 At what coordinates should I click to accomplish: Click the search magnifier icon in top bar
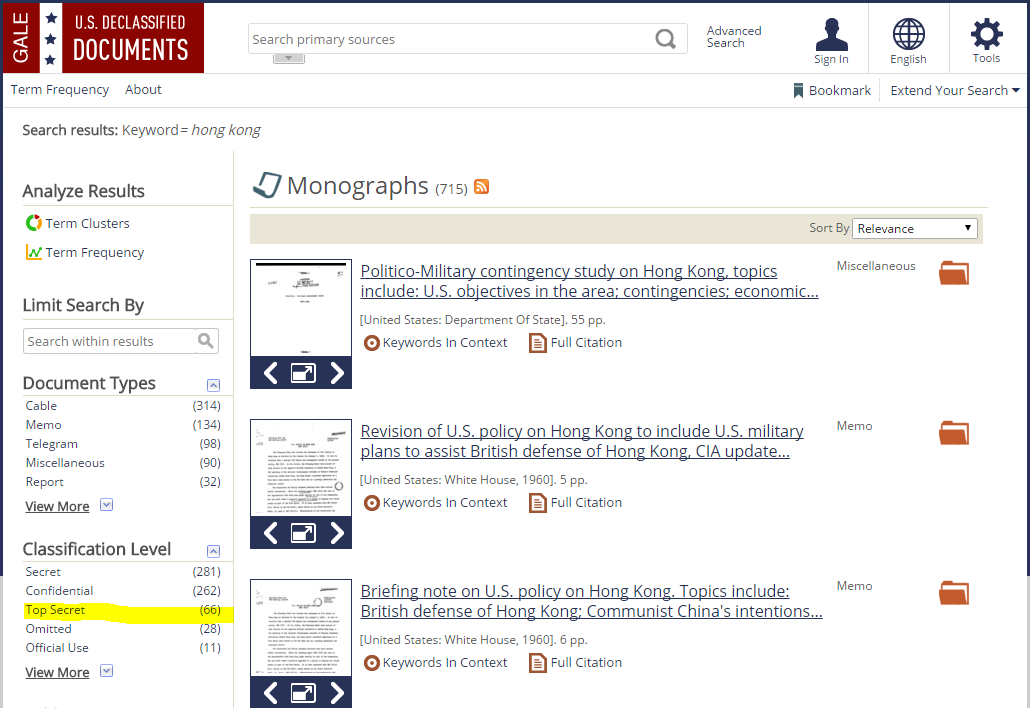pos(665,39)
